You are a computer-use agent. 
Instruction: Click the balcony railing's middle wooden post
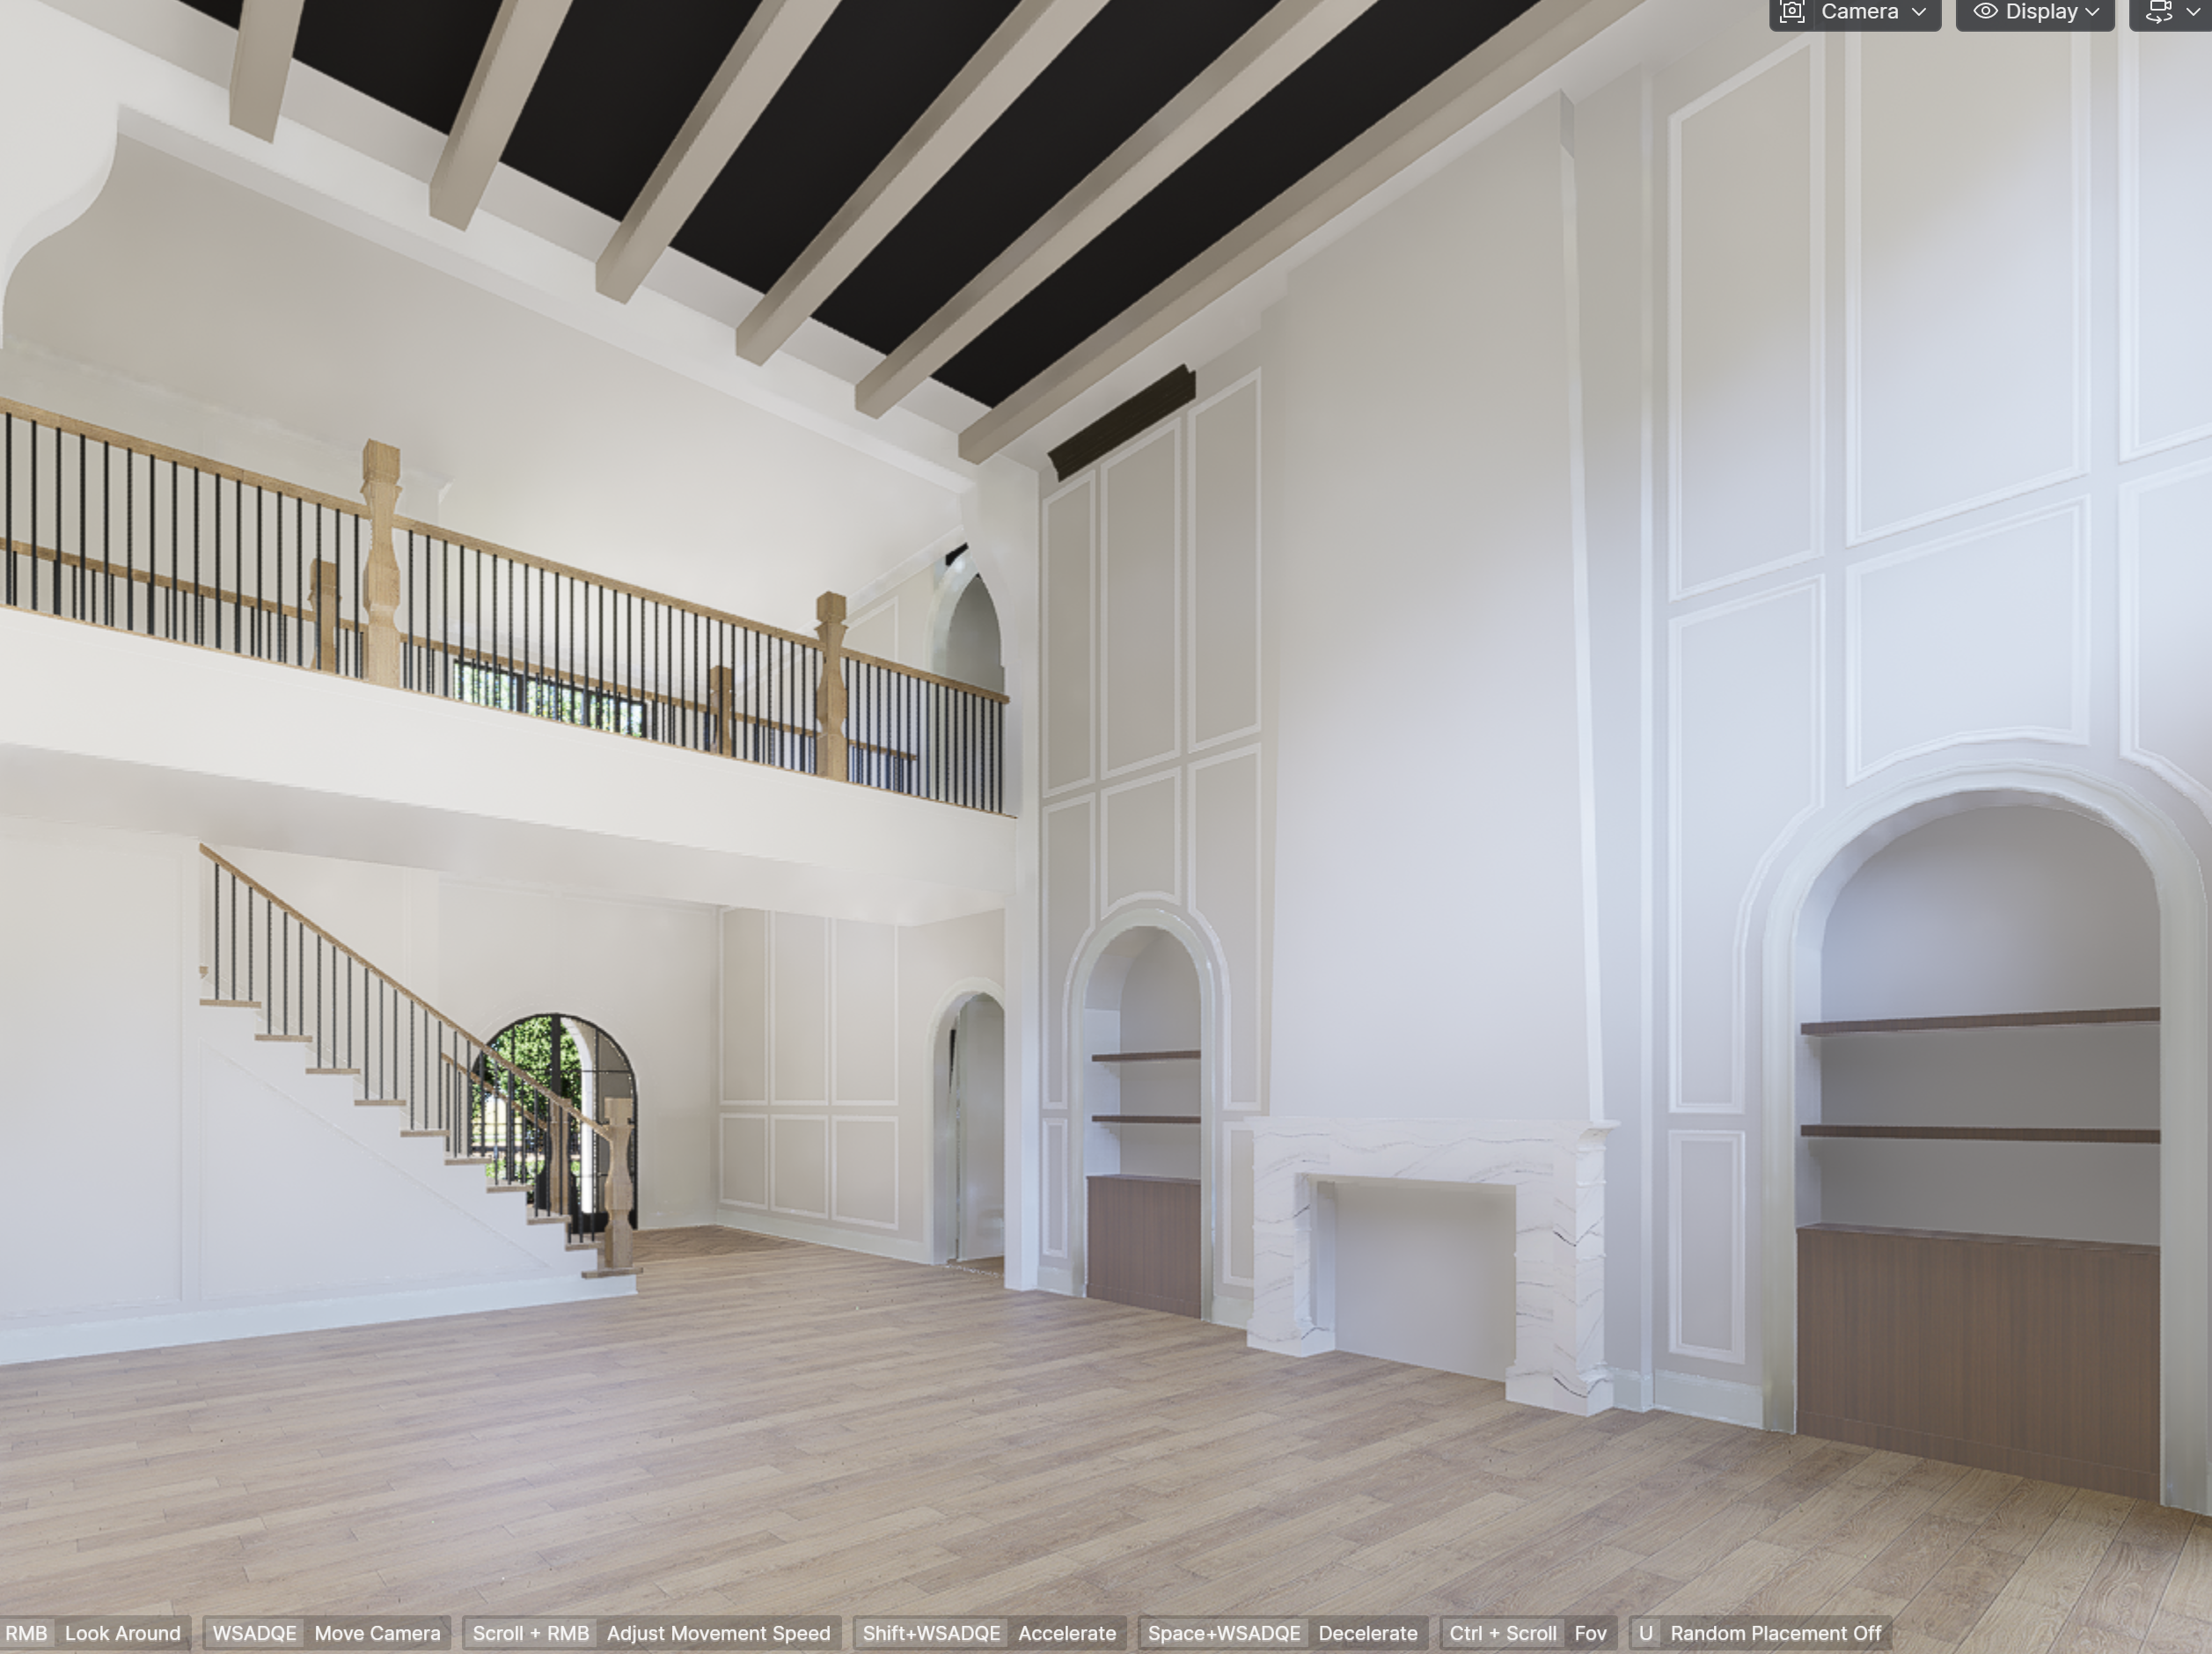[381, 565]
